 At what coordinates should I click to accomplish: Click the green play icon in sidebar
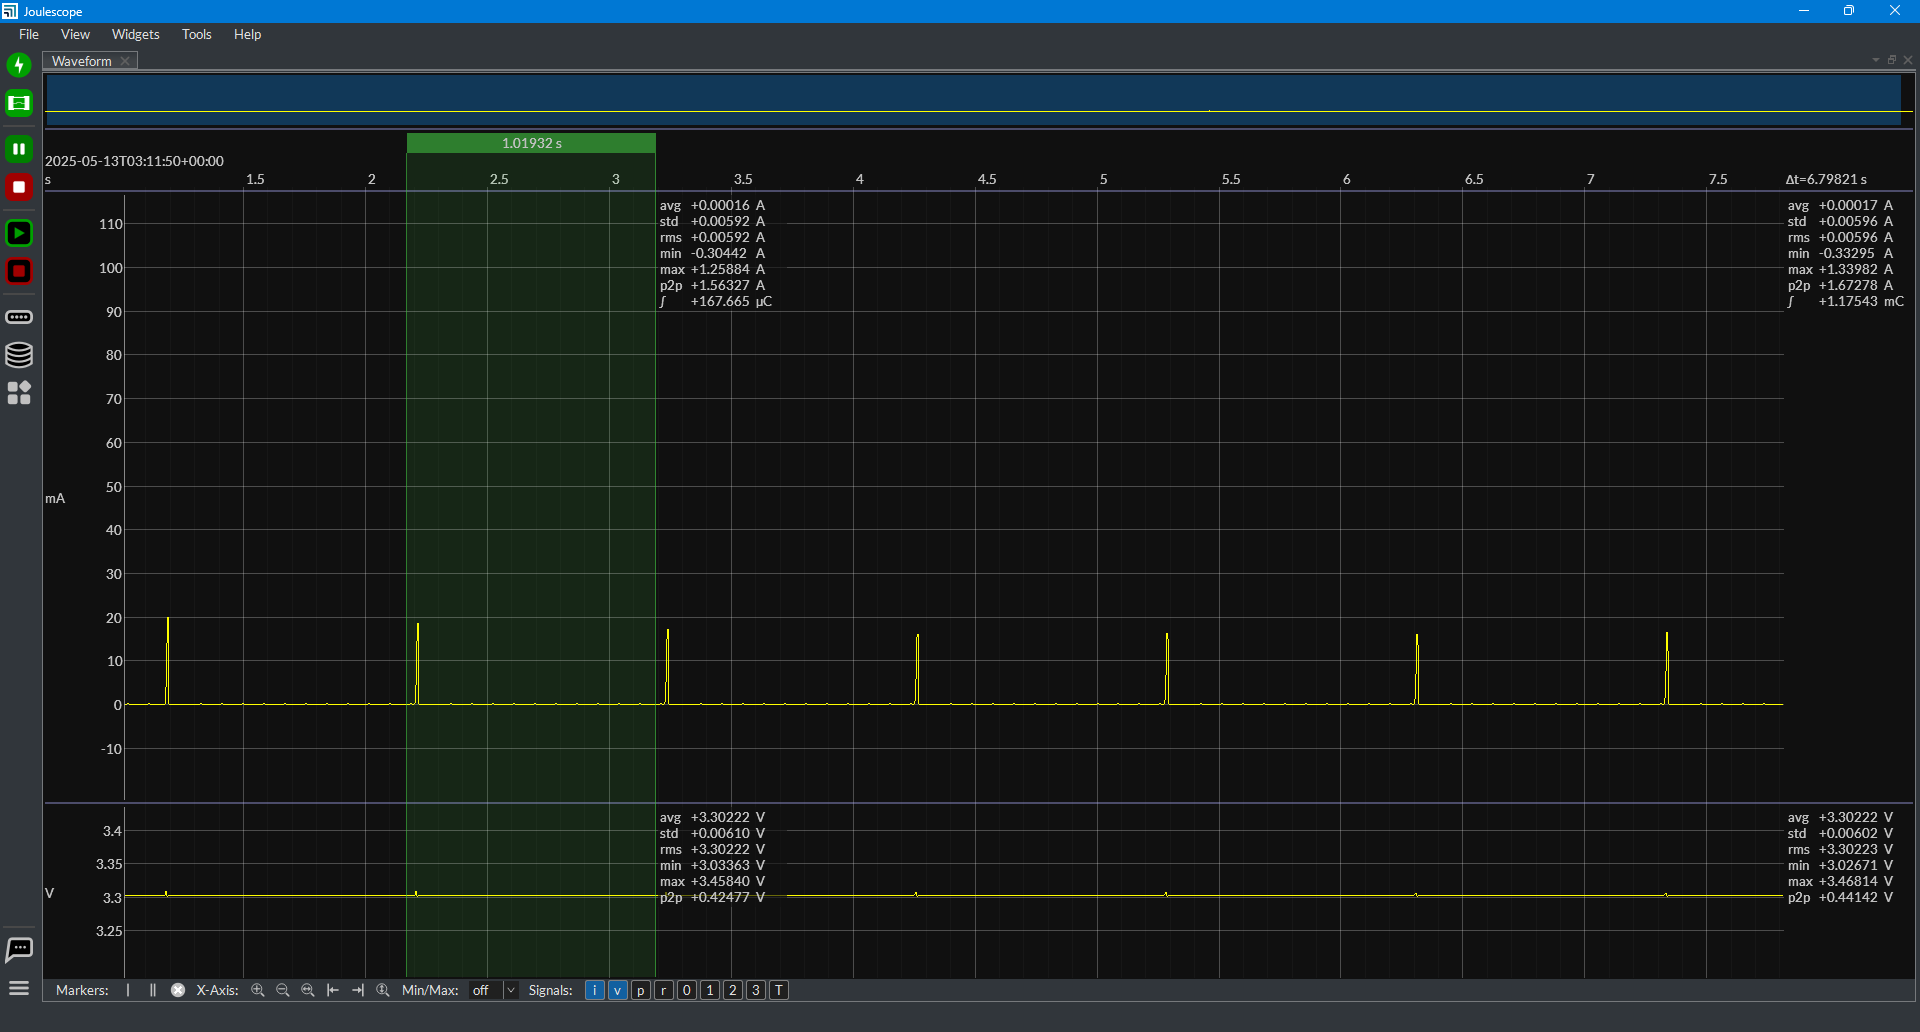point(19,233)
